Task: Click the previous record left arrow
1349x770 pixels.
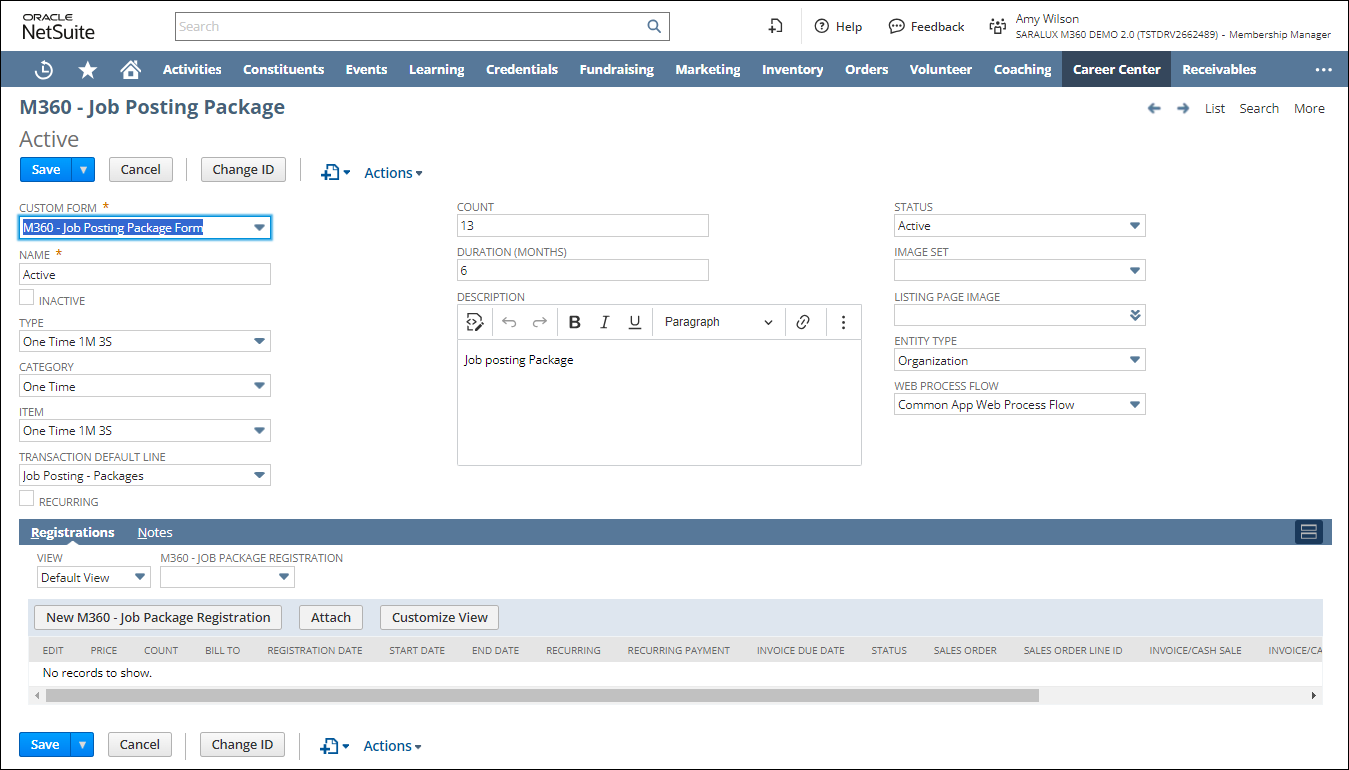Action: click(1154, 108)
